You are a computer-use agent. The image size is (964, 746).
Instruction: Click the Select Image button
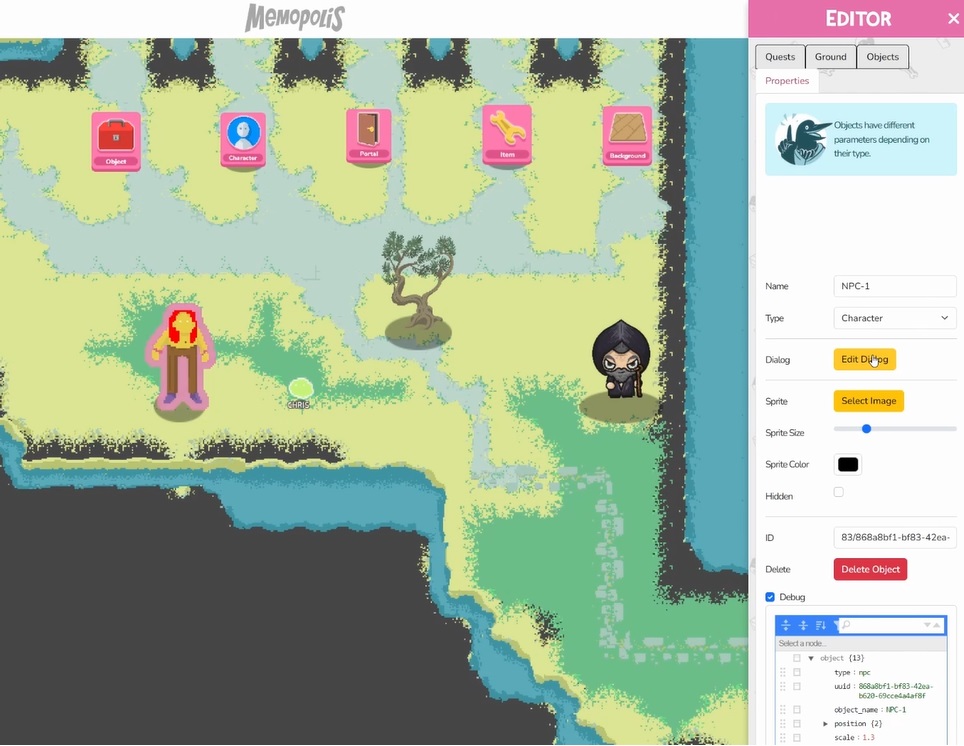tap(868, 401)
